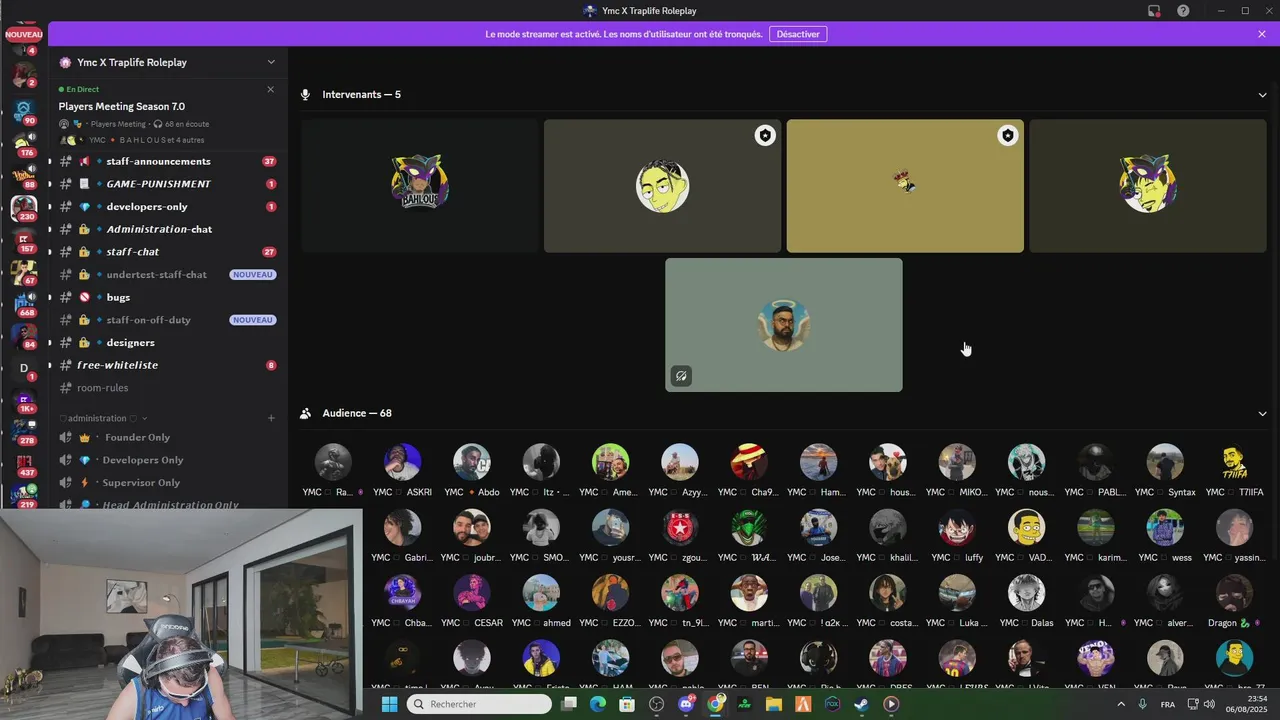Select the bearded speaker tile with angel halo
The width and height of the screenshot is (1280, 720).
coord(784,325)
